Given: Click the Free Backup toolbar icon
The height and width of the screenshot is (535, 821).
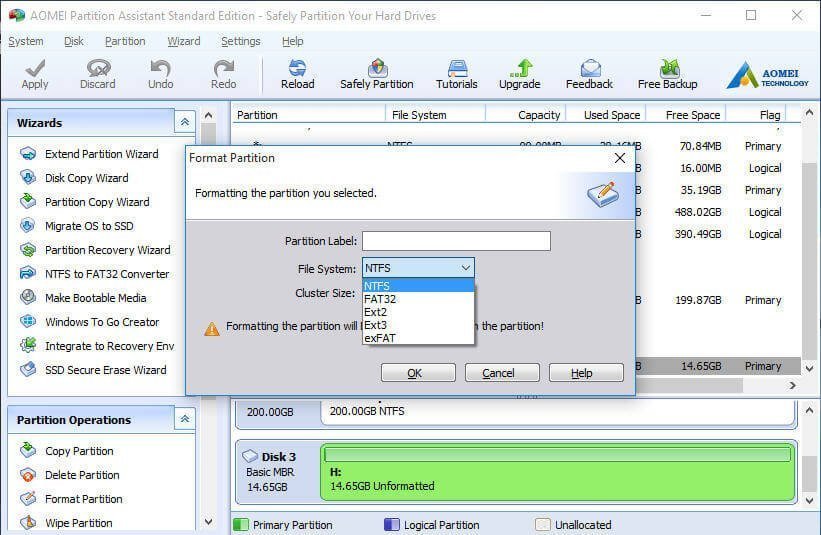Looking at the screenshot, I should click(668, 74).
